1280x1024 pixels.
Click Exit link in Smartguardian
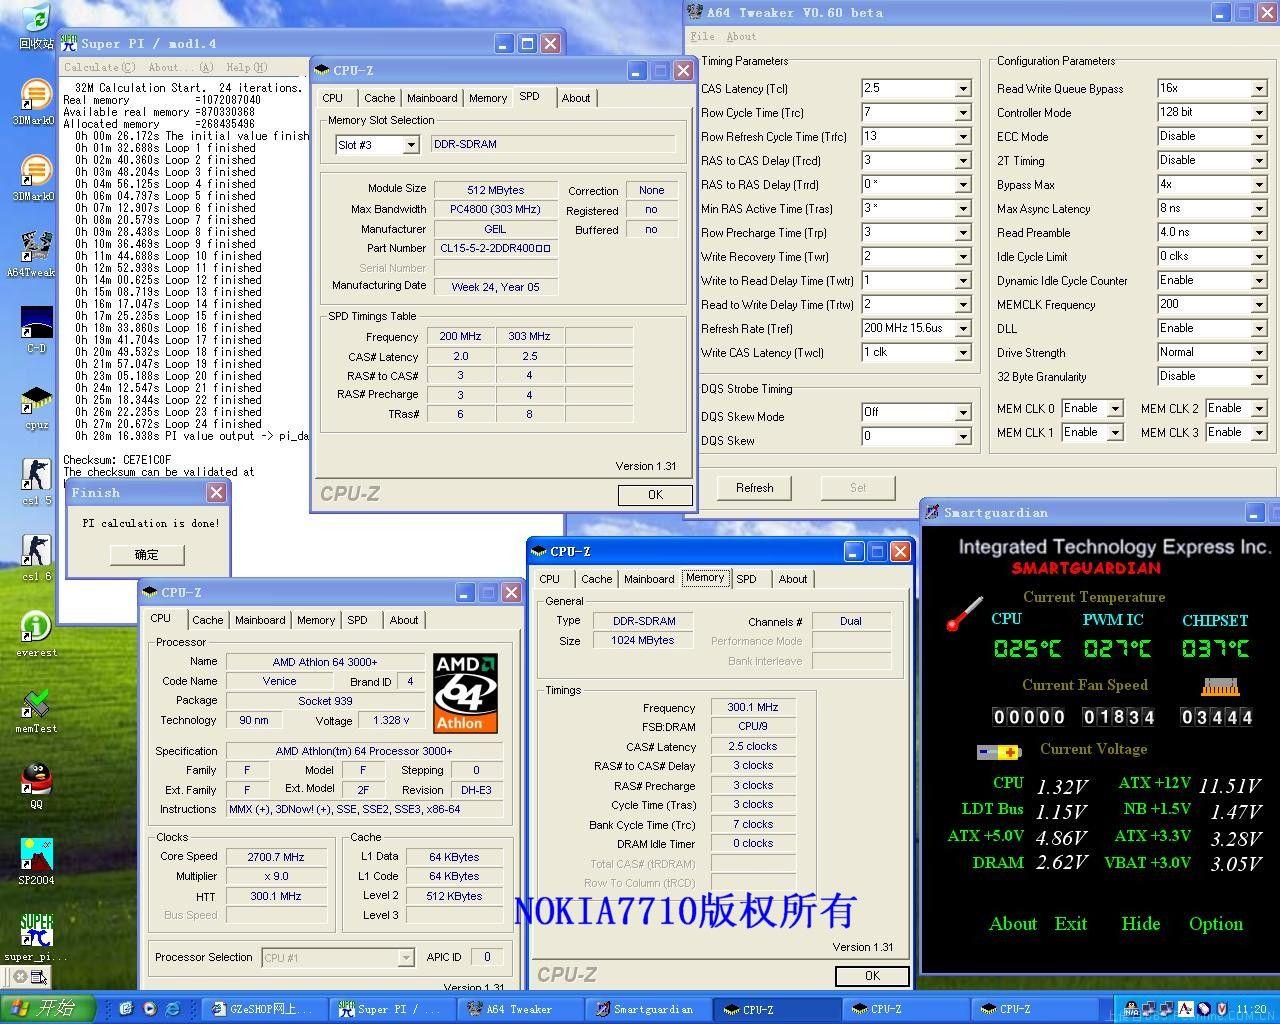point(1070,924)
